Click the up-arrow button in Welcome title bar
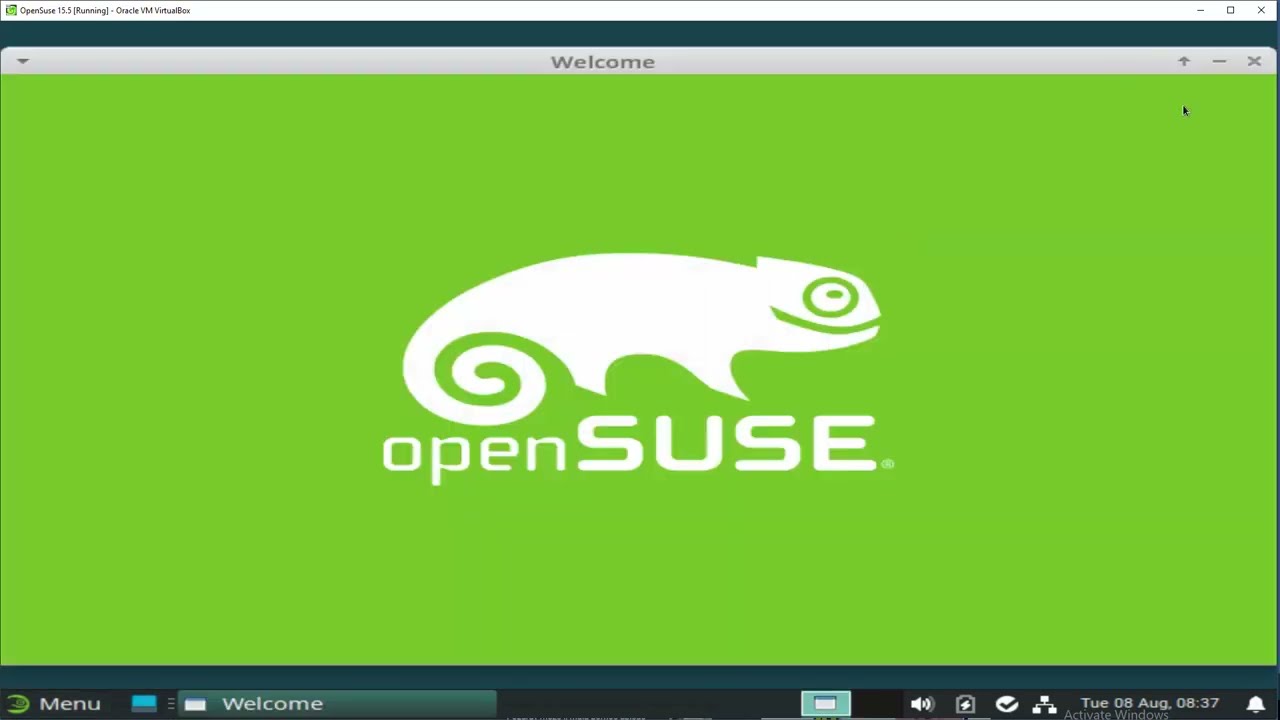1280x720 pixels. point(1184,61)
